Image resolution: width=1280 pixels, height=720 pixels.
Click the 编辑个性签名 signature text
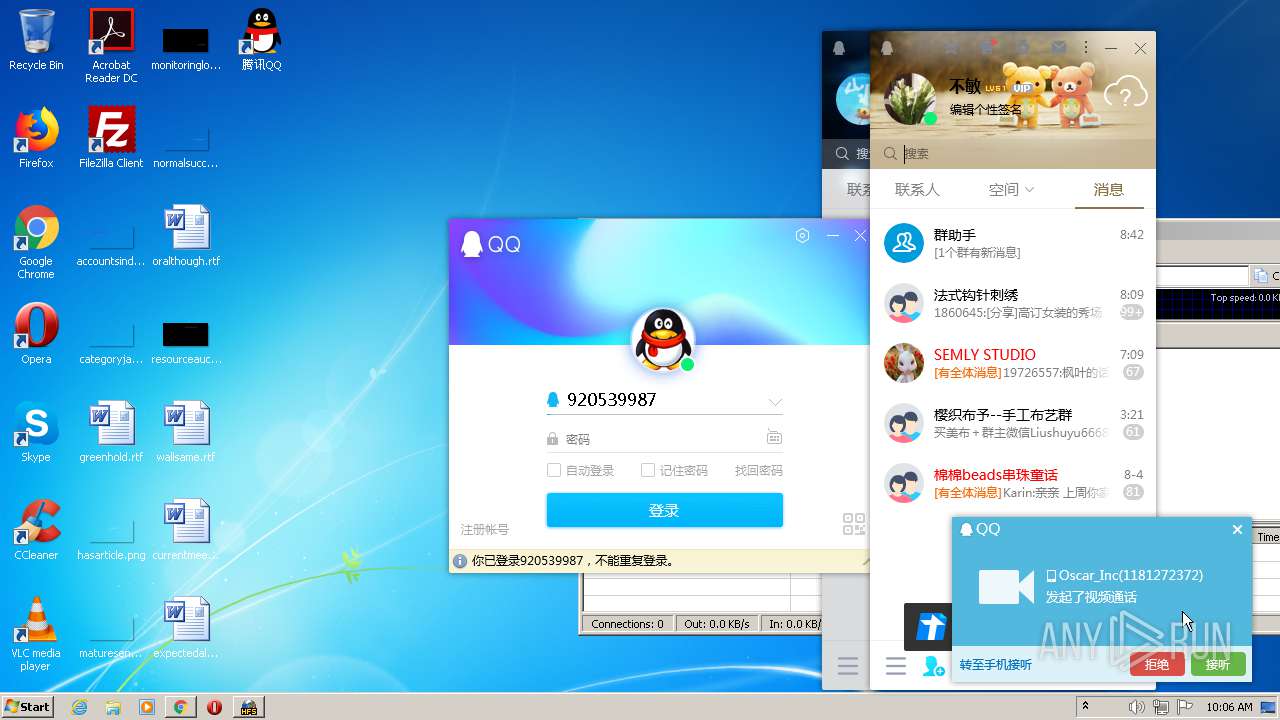(986, 110)
